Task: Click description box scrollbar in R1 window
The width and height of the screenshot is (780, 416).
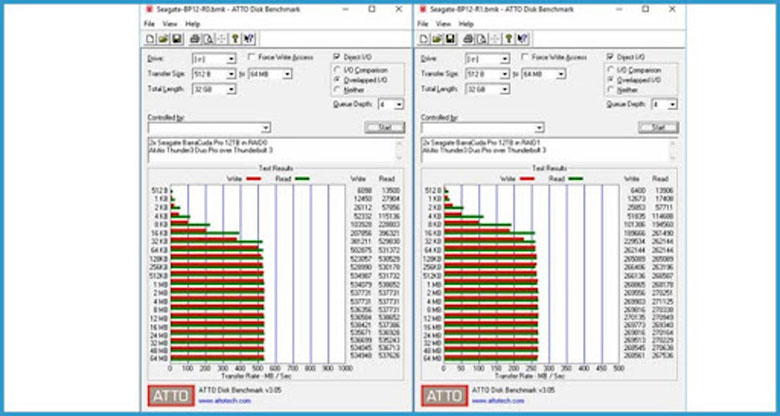Action: tap(673, 150)
